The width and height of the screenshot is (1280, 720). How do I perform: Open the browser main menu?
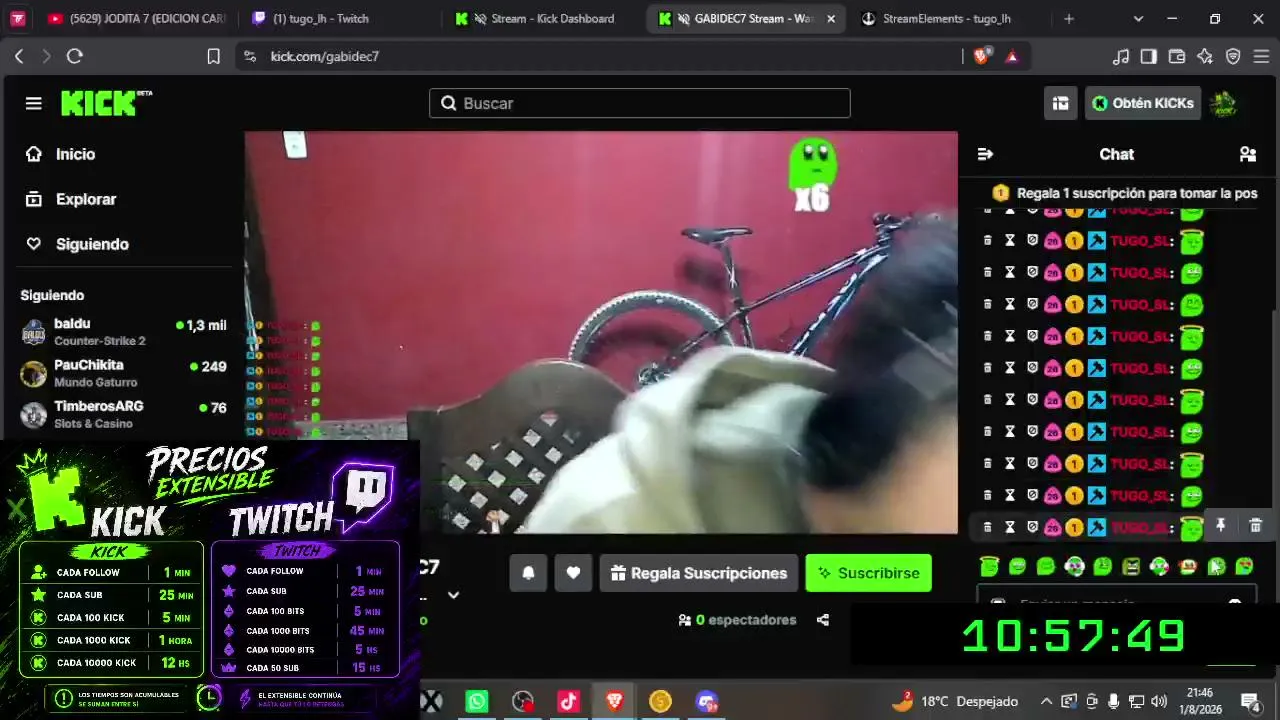[1261, 56]
